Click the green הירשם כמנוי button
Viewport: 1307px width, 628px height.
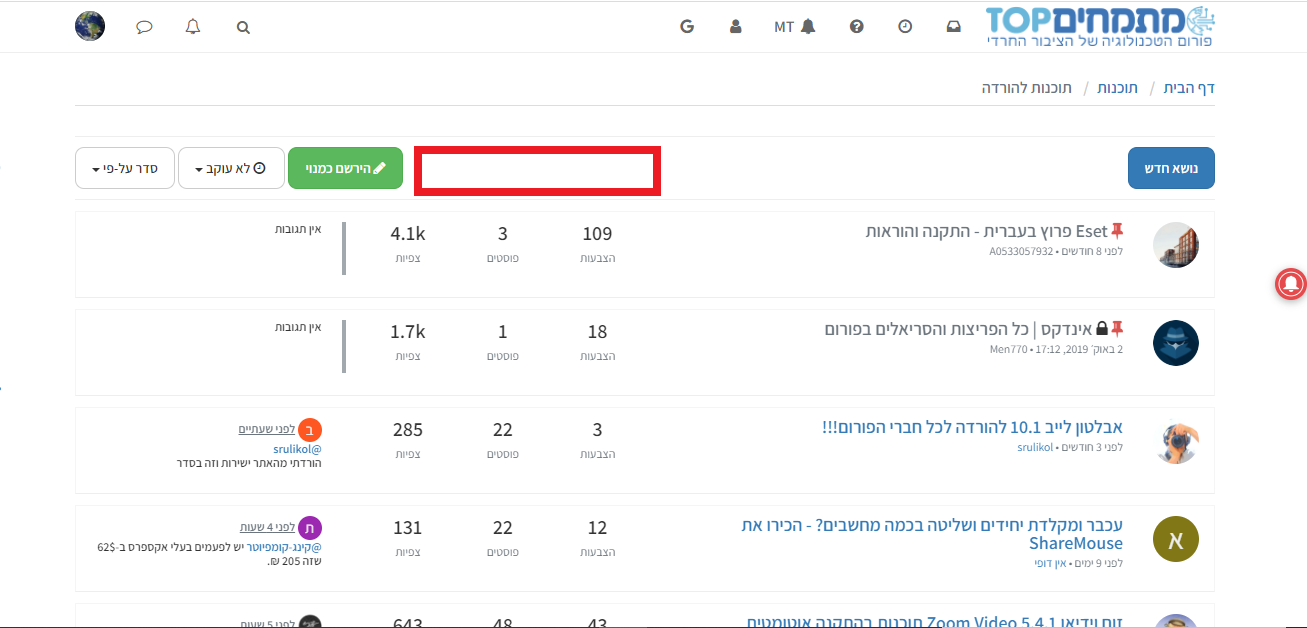coord(345,168)
